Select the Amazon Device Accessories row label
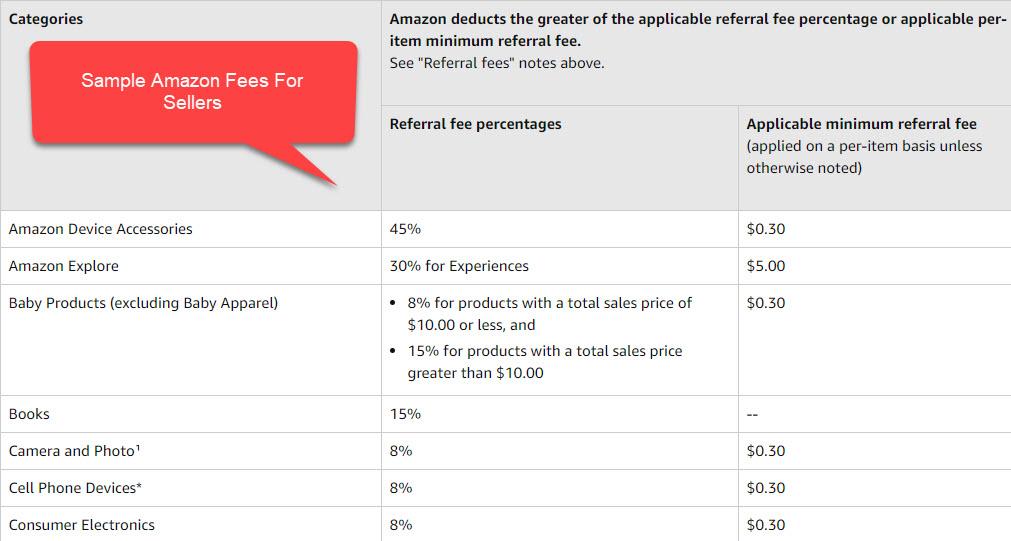The width and height of the screenshot is (1011, 541). pyautogui.click(x=100, y=229)
